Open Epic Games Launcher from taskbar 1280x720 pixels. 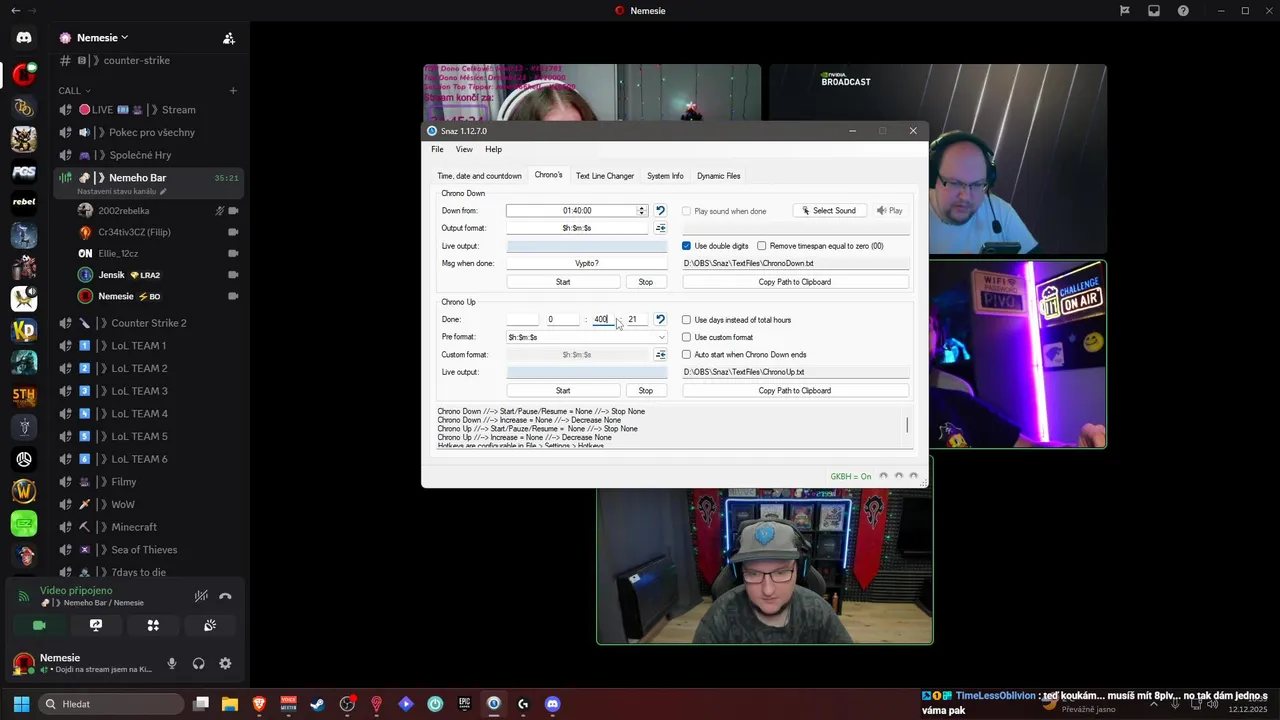464,704
